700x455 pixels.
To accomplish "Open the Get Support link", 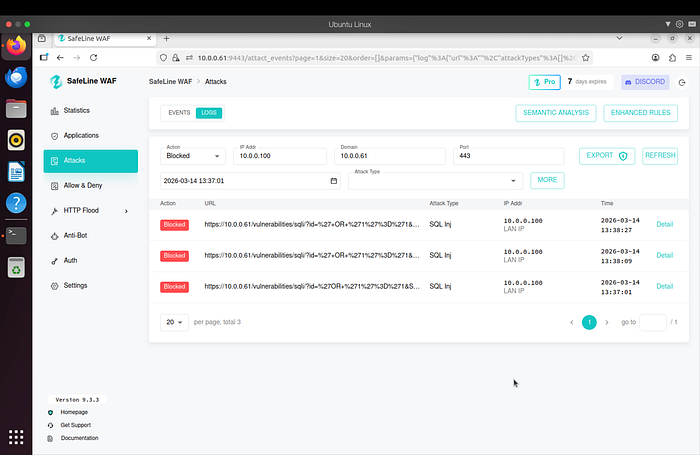I will click(x=75, y=425).
